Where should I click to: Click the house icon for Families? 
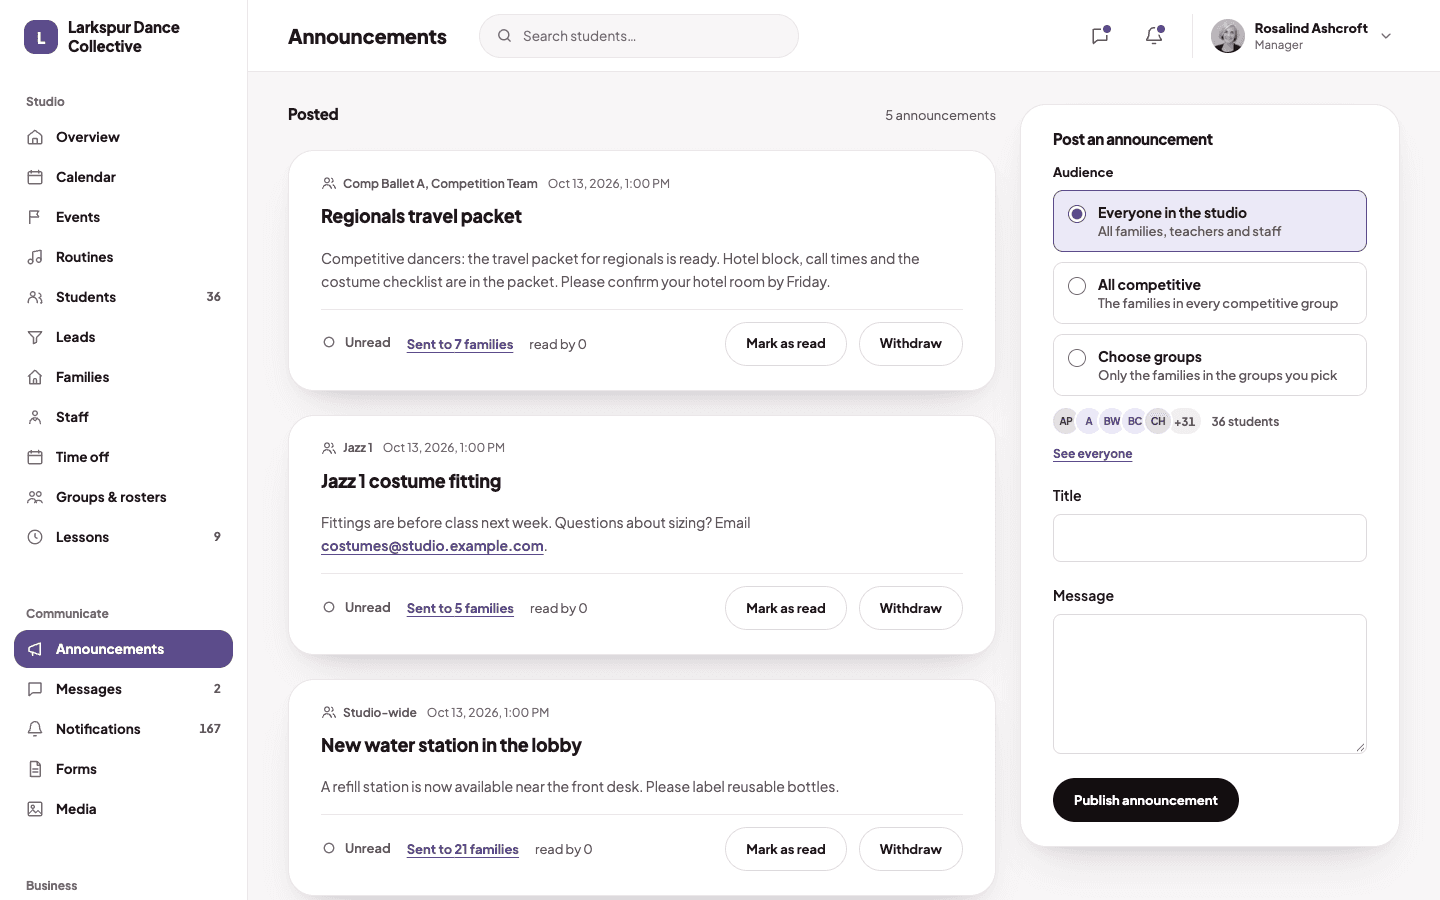35,377
